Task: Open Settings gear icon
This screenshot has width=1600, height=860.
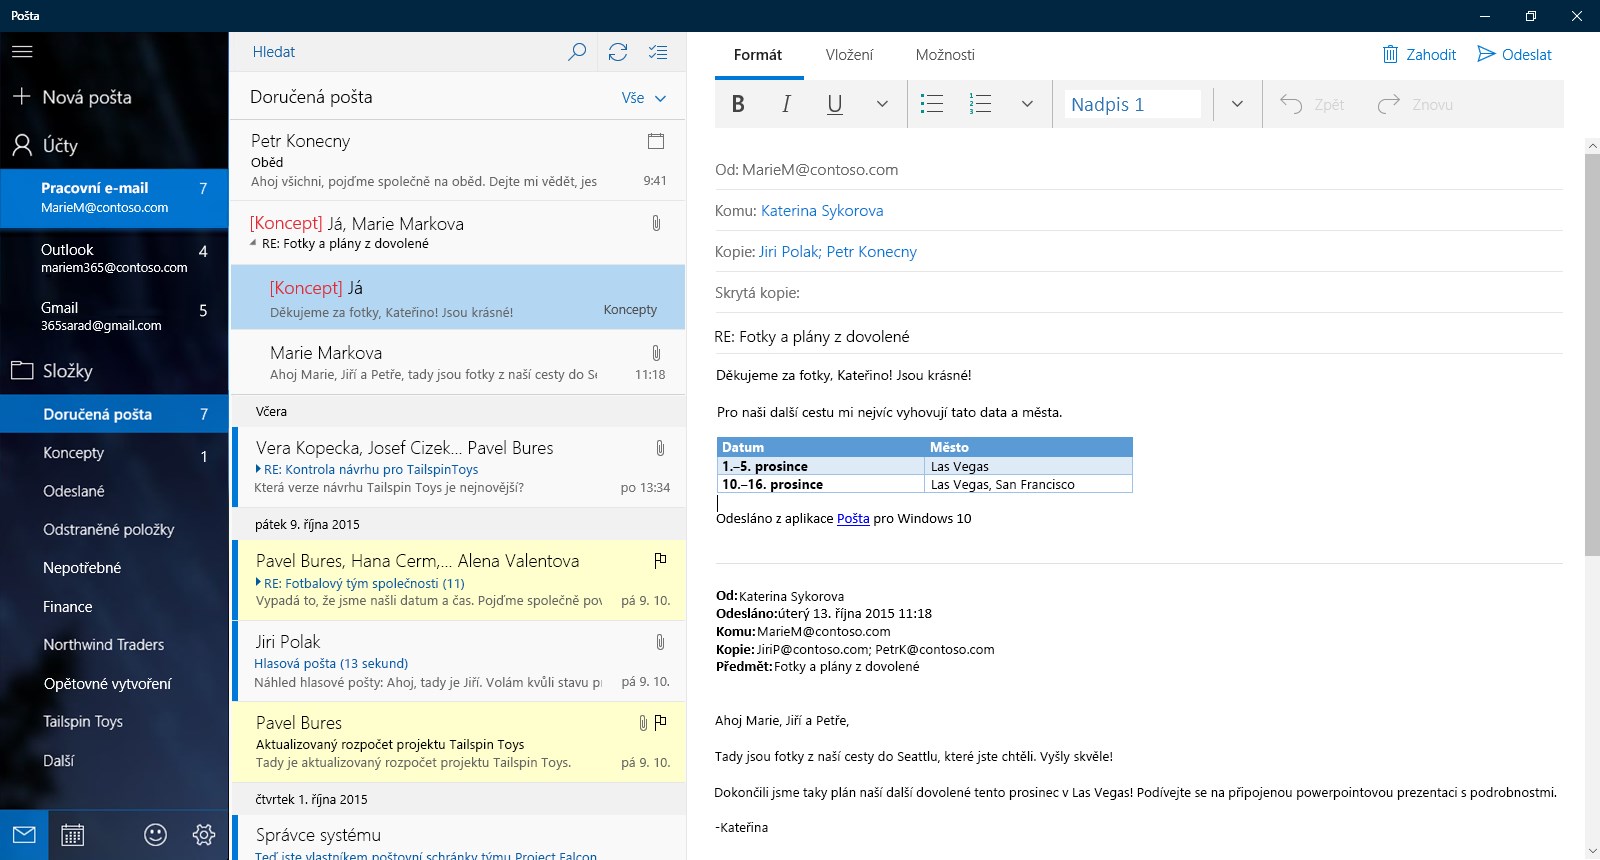Action: [204, 835]
